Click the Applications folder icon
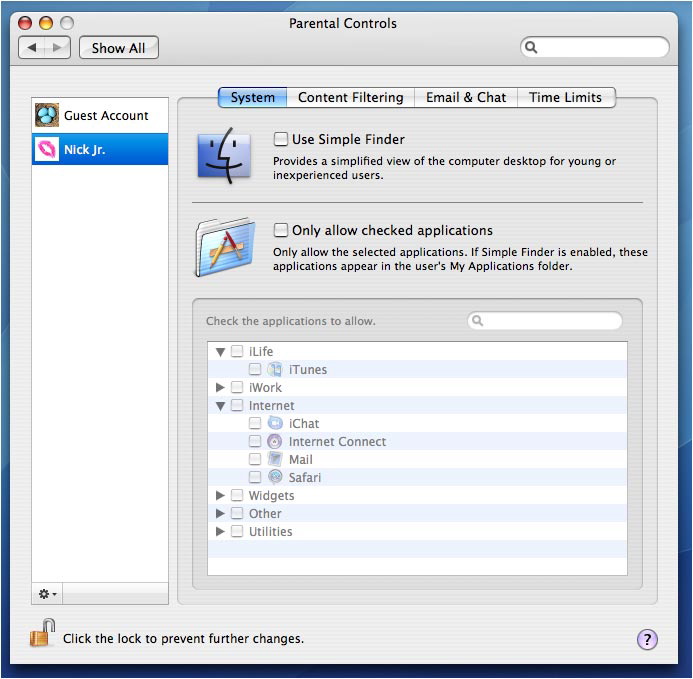693x679 pixels. [225, 246]
